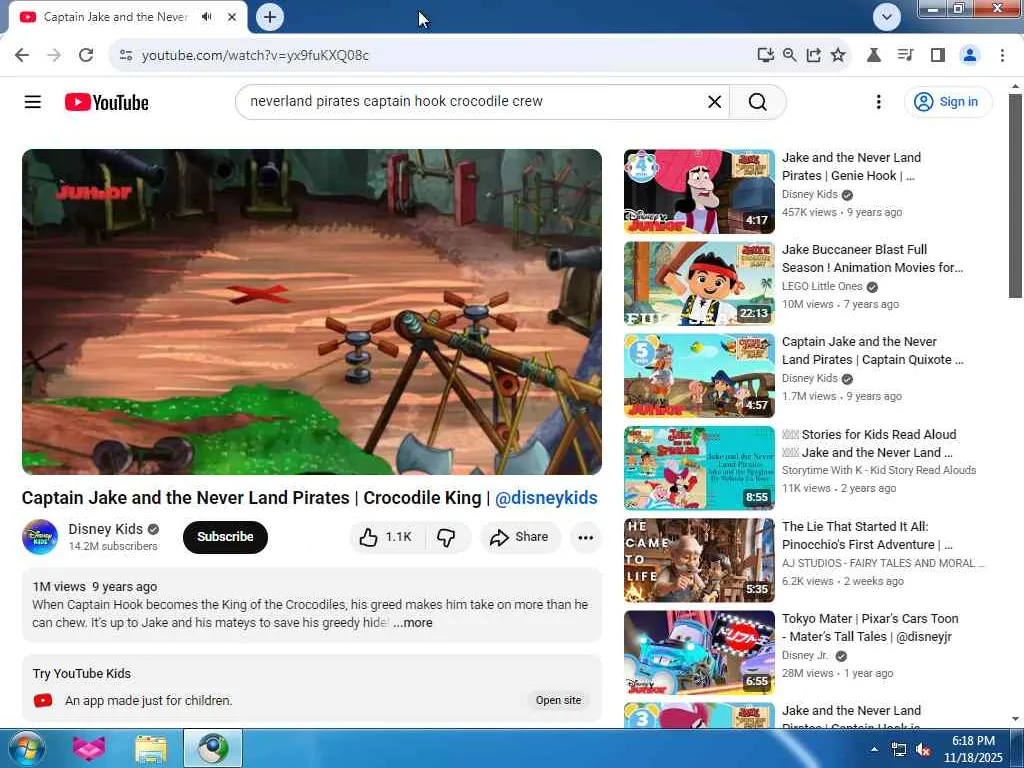Screen dimensions: 1024x768
Task: Dislike the video with thumbs down
Action: (447, 537)
